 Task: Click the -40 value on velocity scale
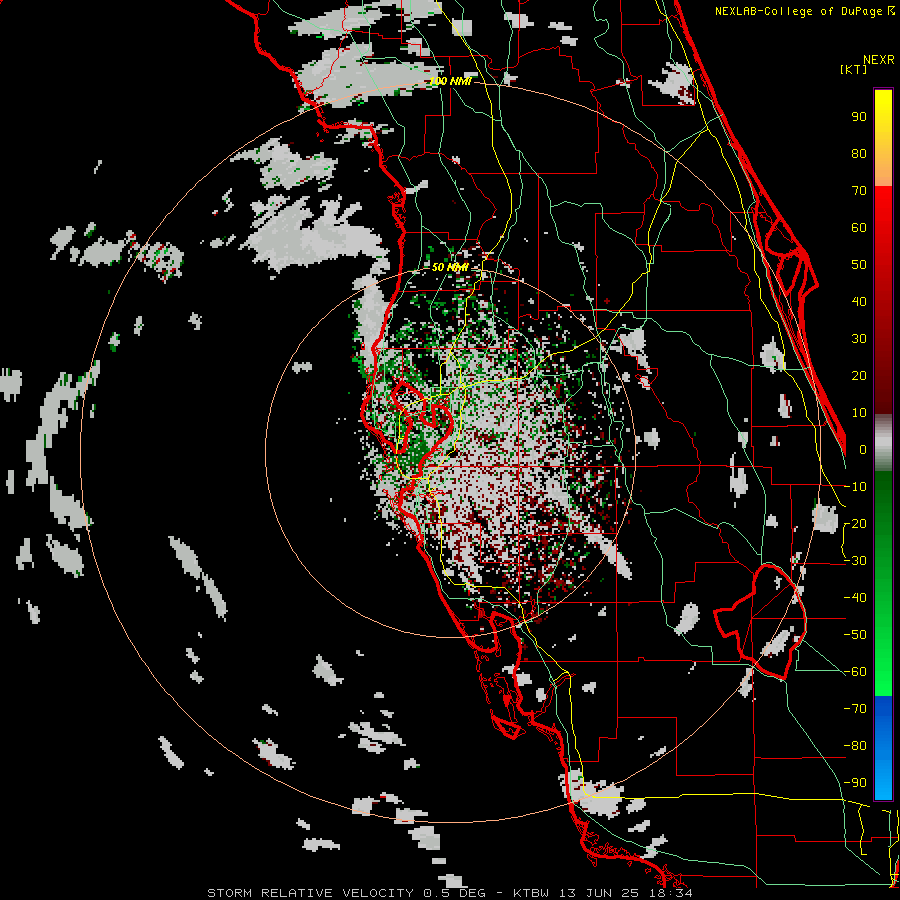[x=855, y=598]
